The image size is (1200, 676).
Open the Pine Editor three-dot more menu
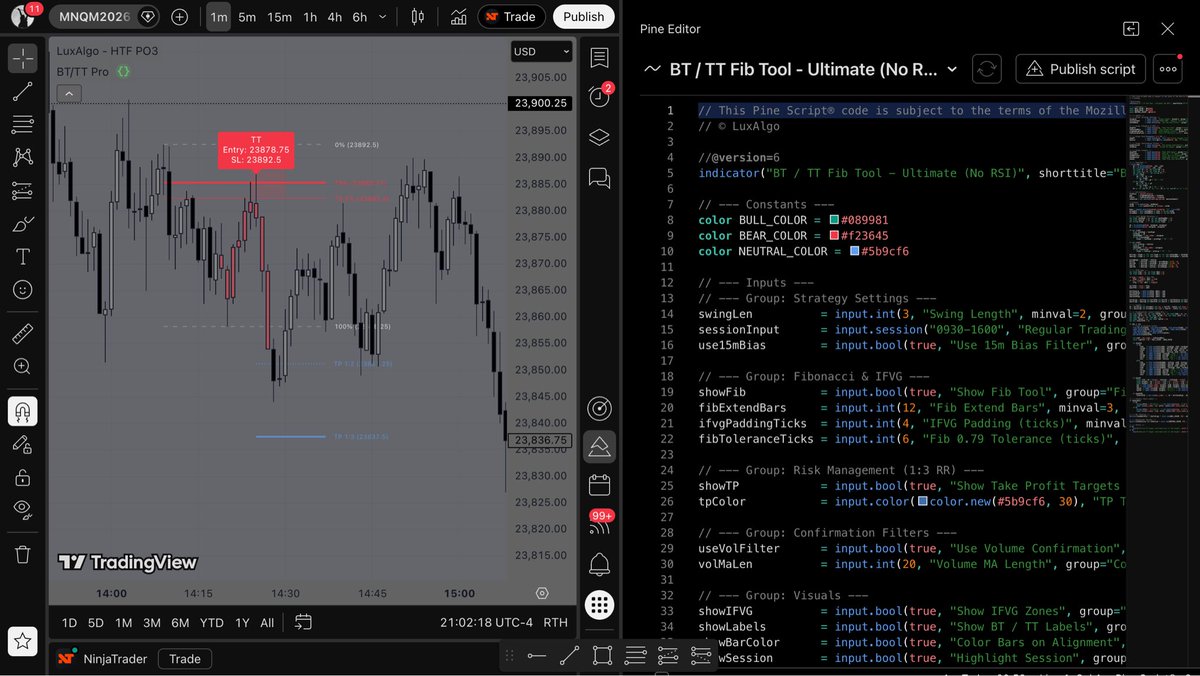1167,69
